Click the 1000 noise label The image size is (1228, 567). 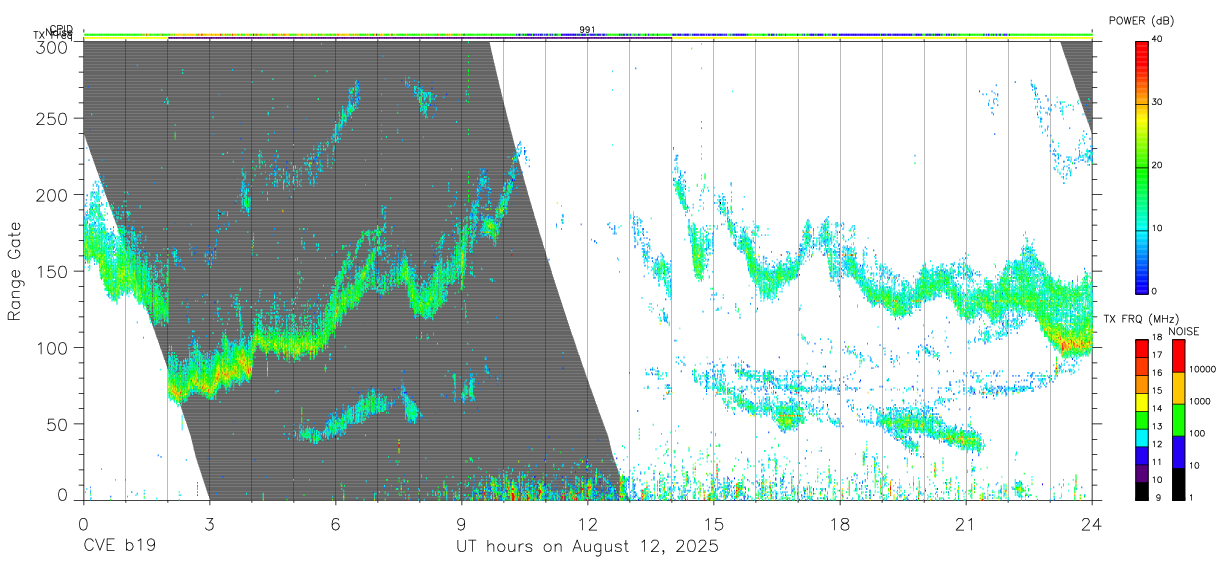point(1201,401)
